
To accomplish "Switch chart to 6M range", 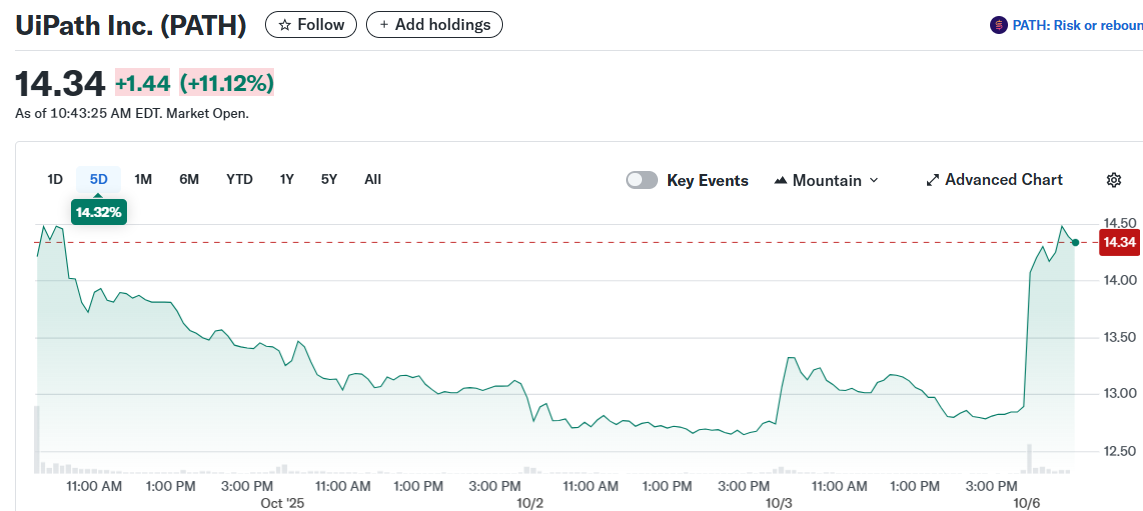I will 189,180.
